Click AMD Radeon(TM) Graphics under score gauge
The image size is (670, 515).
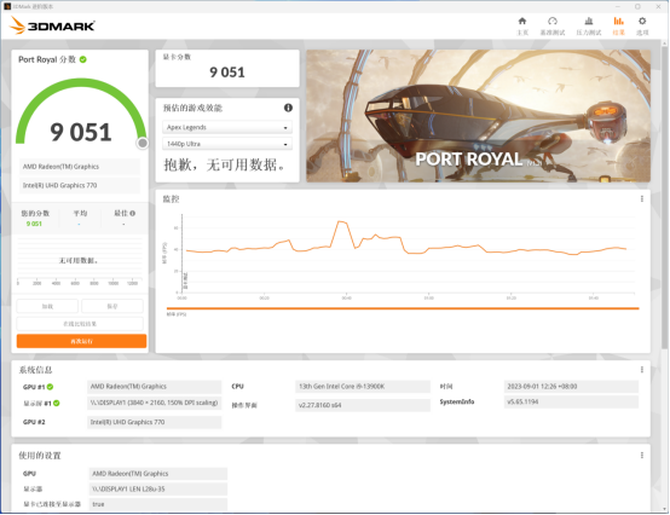pyautogui.click(x=79, y=167)
